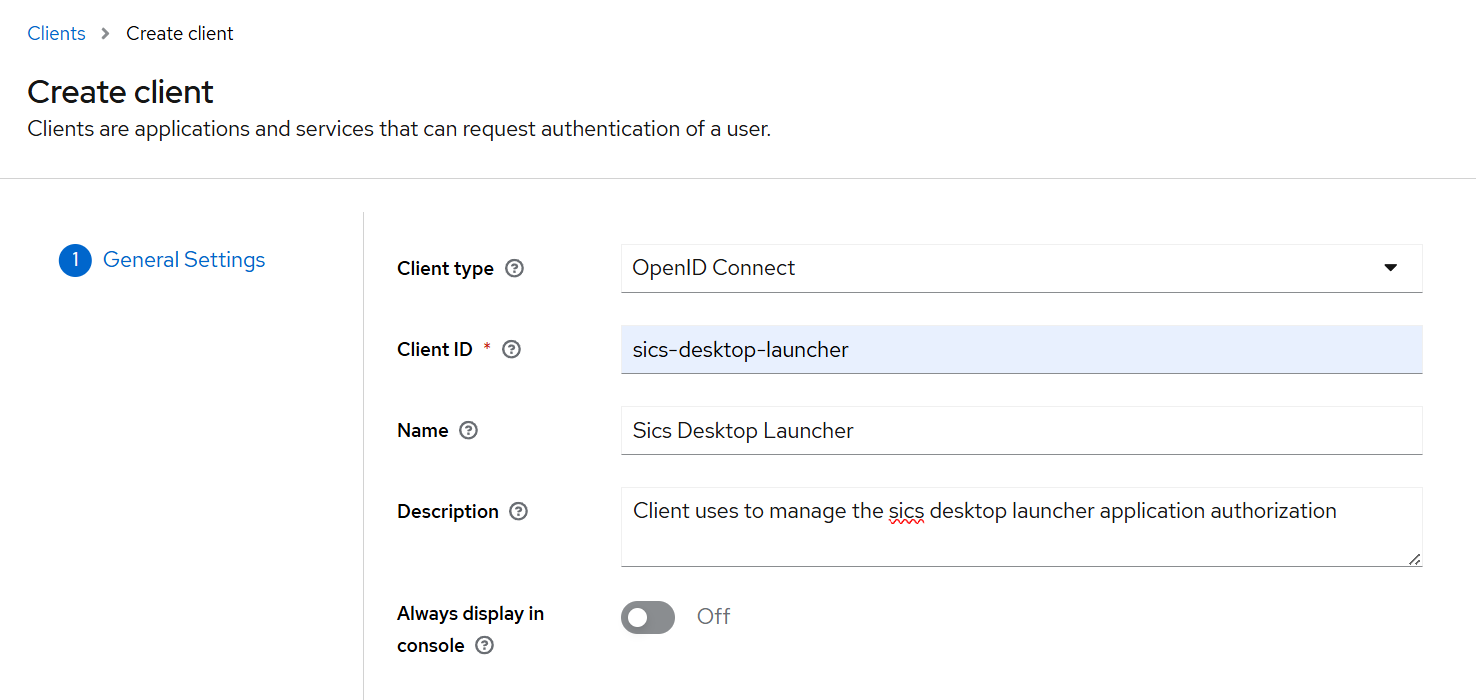
Task: Open help for the Description field
Action: pos(518,511)
